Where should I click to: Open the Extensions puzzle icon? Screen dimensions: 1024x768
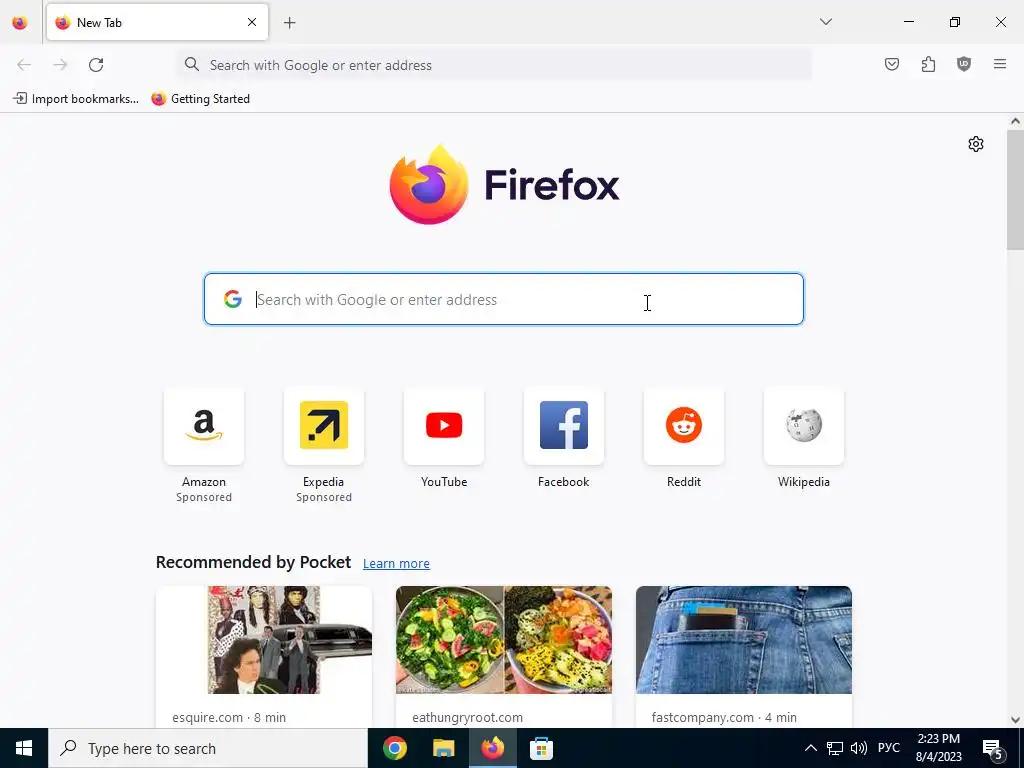pyautogui.click(x=928, y=64)
